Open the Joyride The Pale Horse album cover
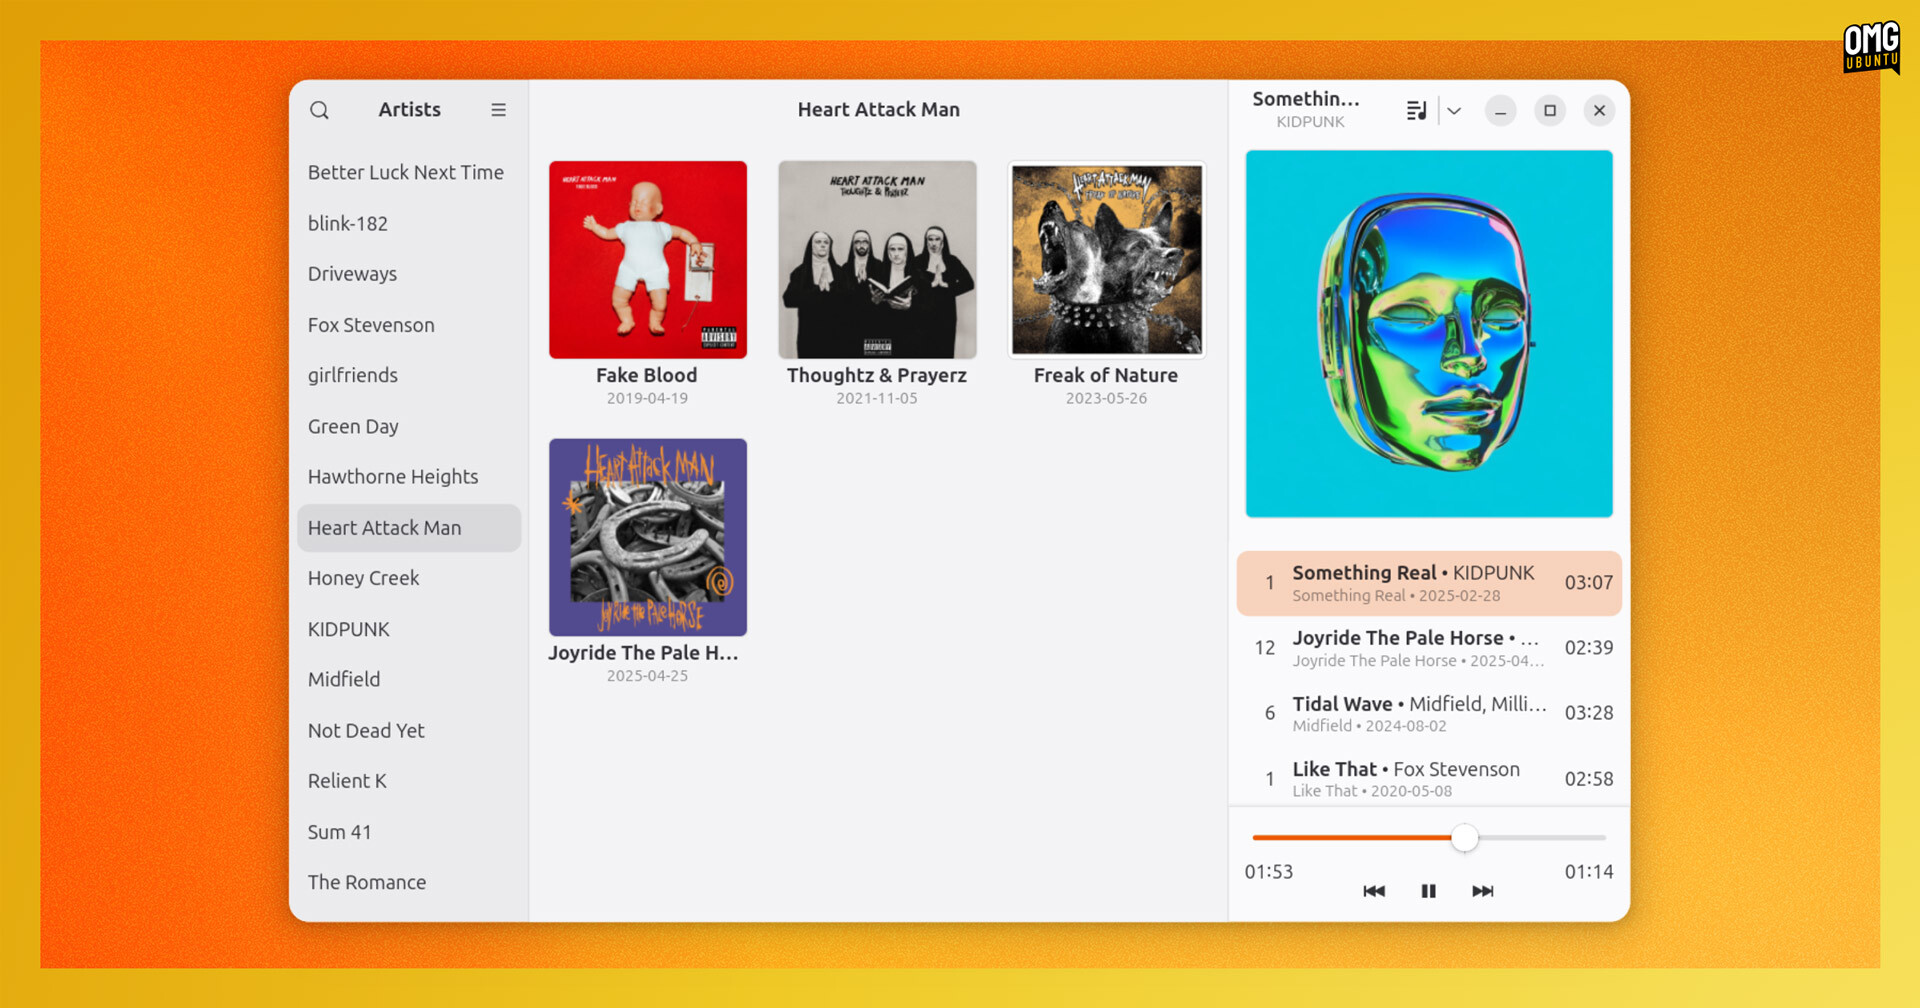The width and height of the screenshot is (1920, 1008). tap(648, 537)
